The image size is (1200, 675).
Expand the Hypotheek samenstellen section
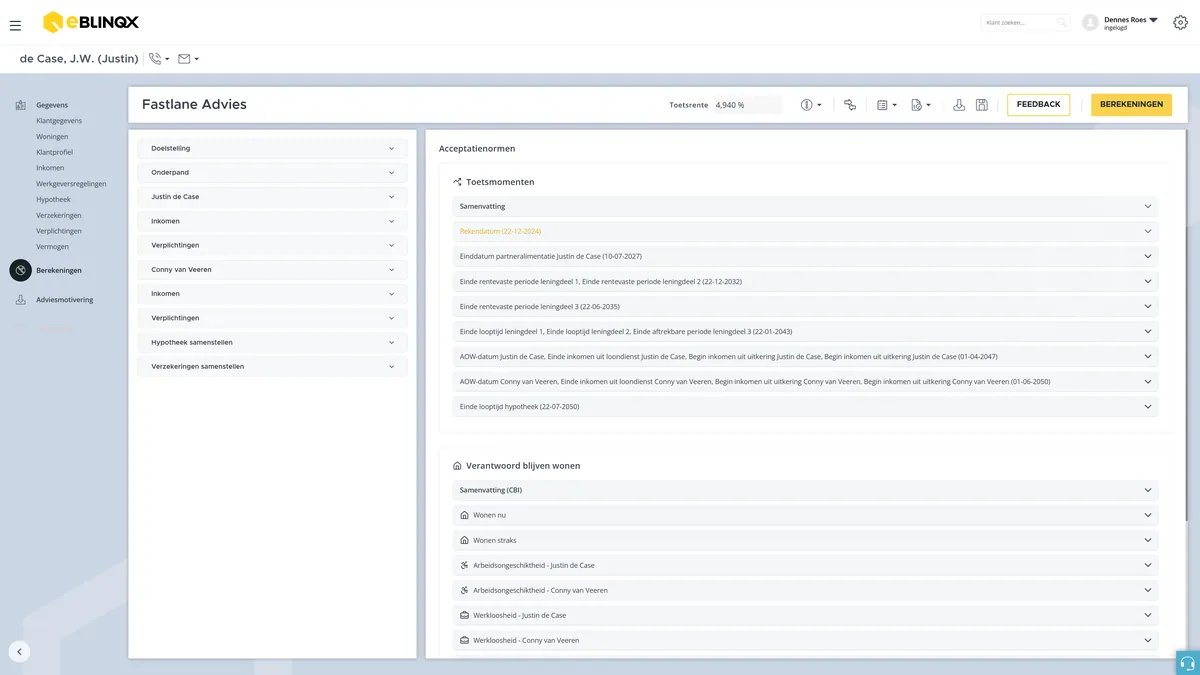pyautogui.click(x=272, y=342)
